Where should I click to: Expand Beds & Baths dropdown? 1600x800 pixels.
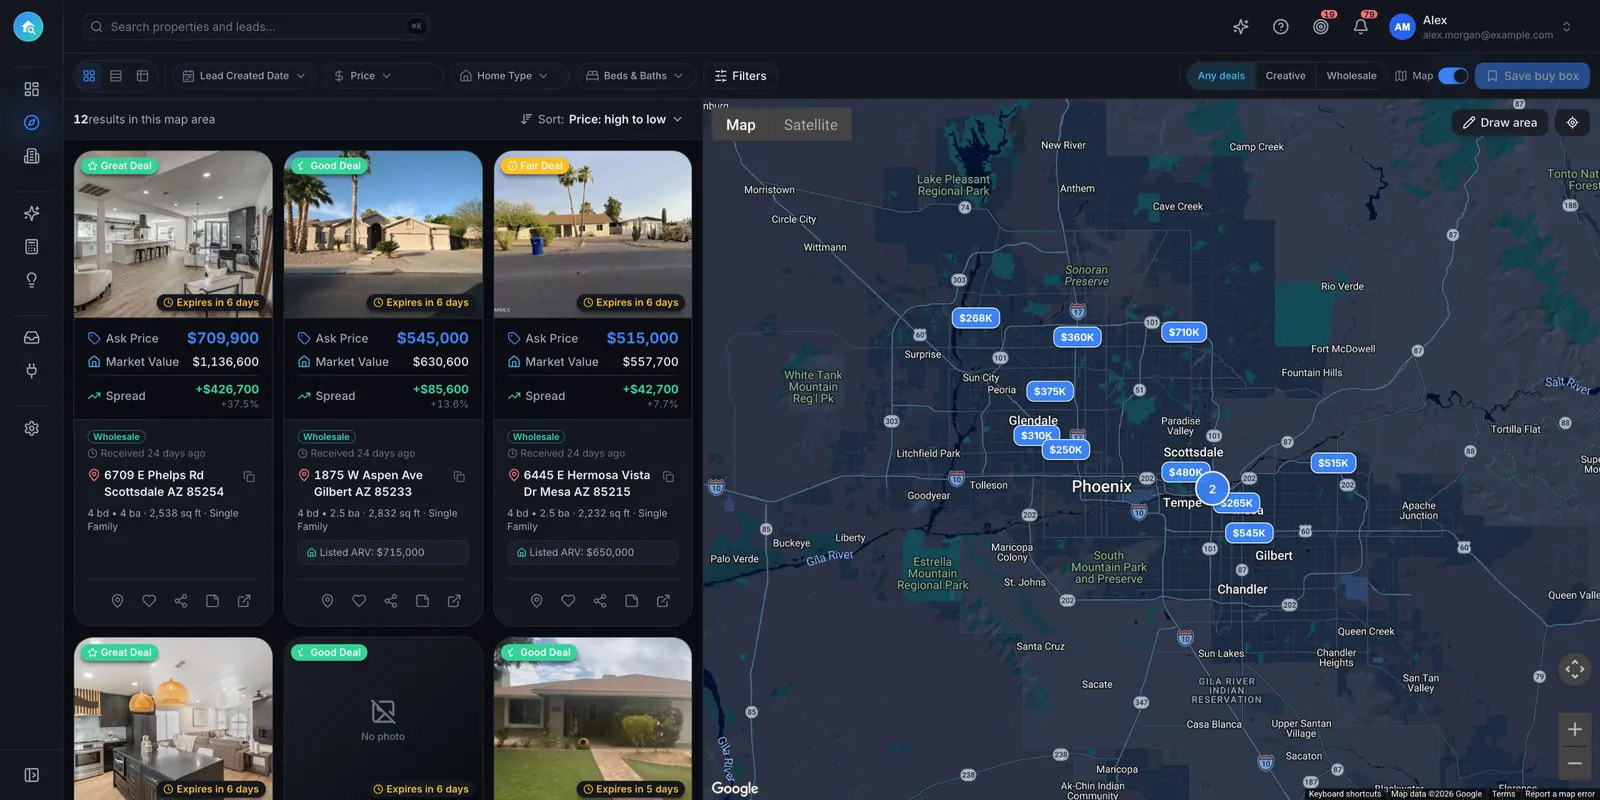635,76
